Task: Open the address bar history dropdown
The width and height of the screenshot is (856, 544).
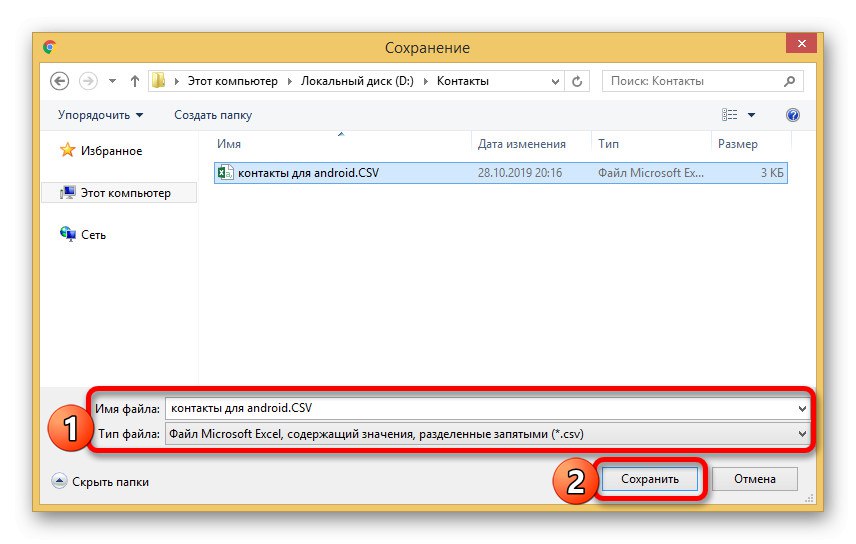Action: click(x=555, y=82)
